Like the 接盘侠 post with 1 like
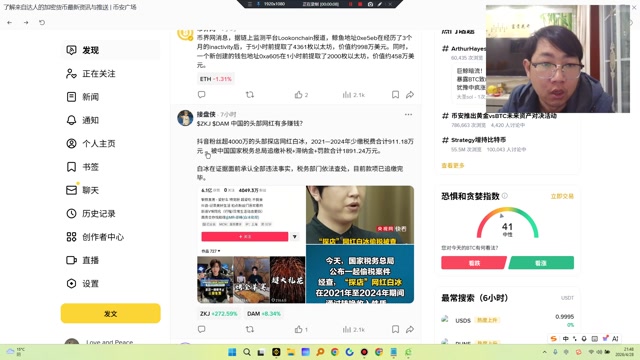The height and width of the screenshot is (360, 640). (x=301, y=329)
